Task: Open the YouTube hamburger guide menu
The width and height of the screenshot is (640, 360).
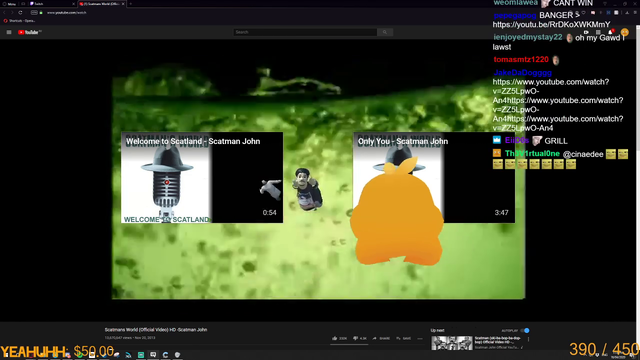Action: (9, 32)
